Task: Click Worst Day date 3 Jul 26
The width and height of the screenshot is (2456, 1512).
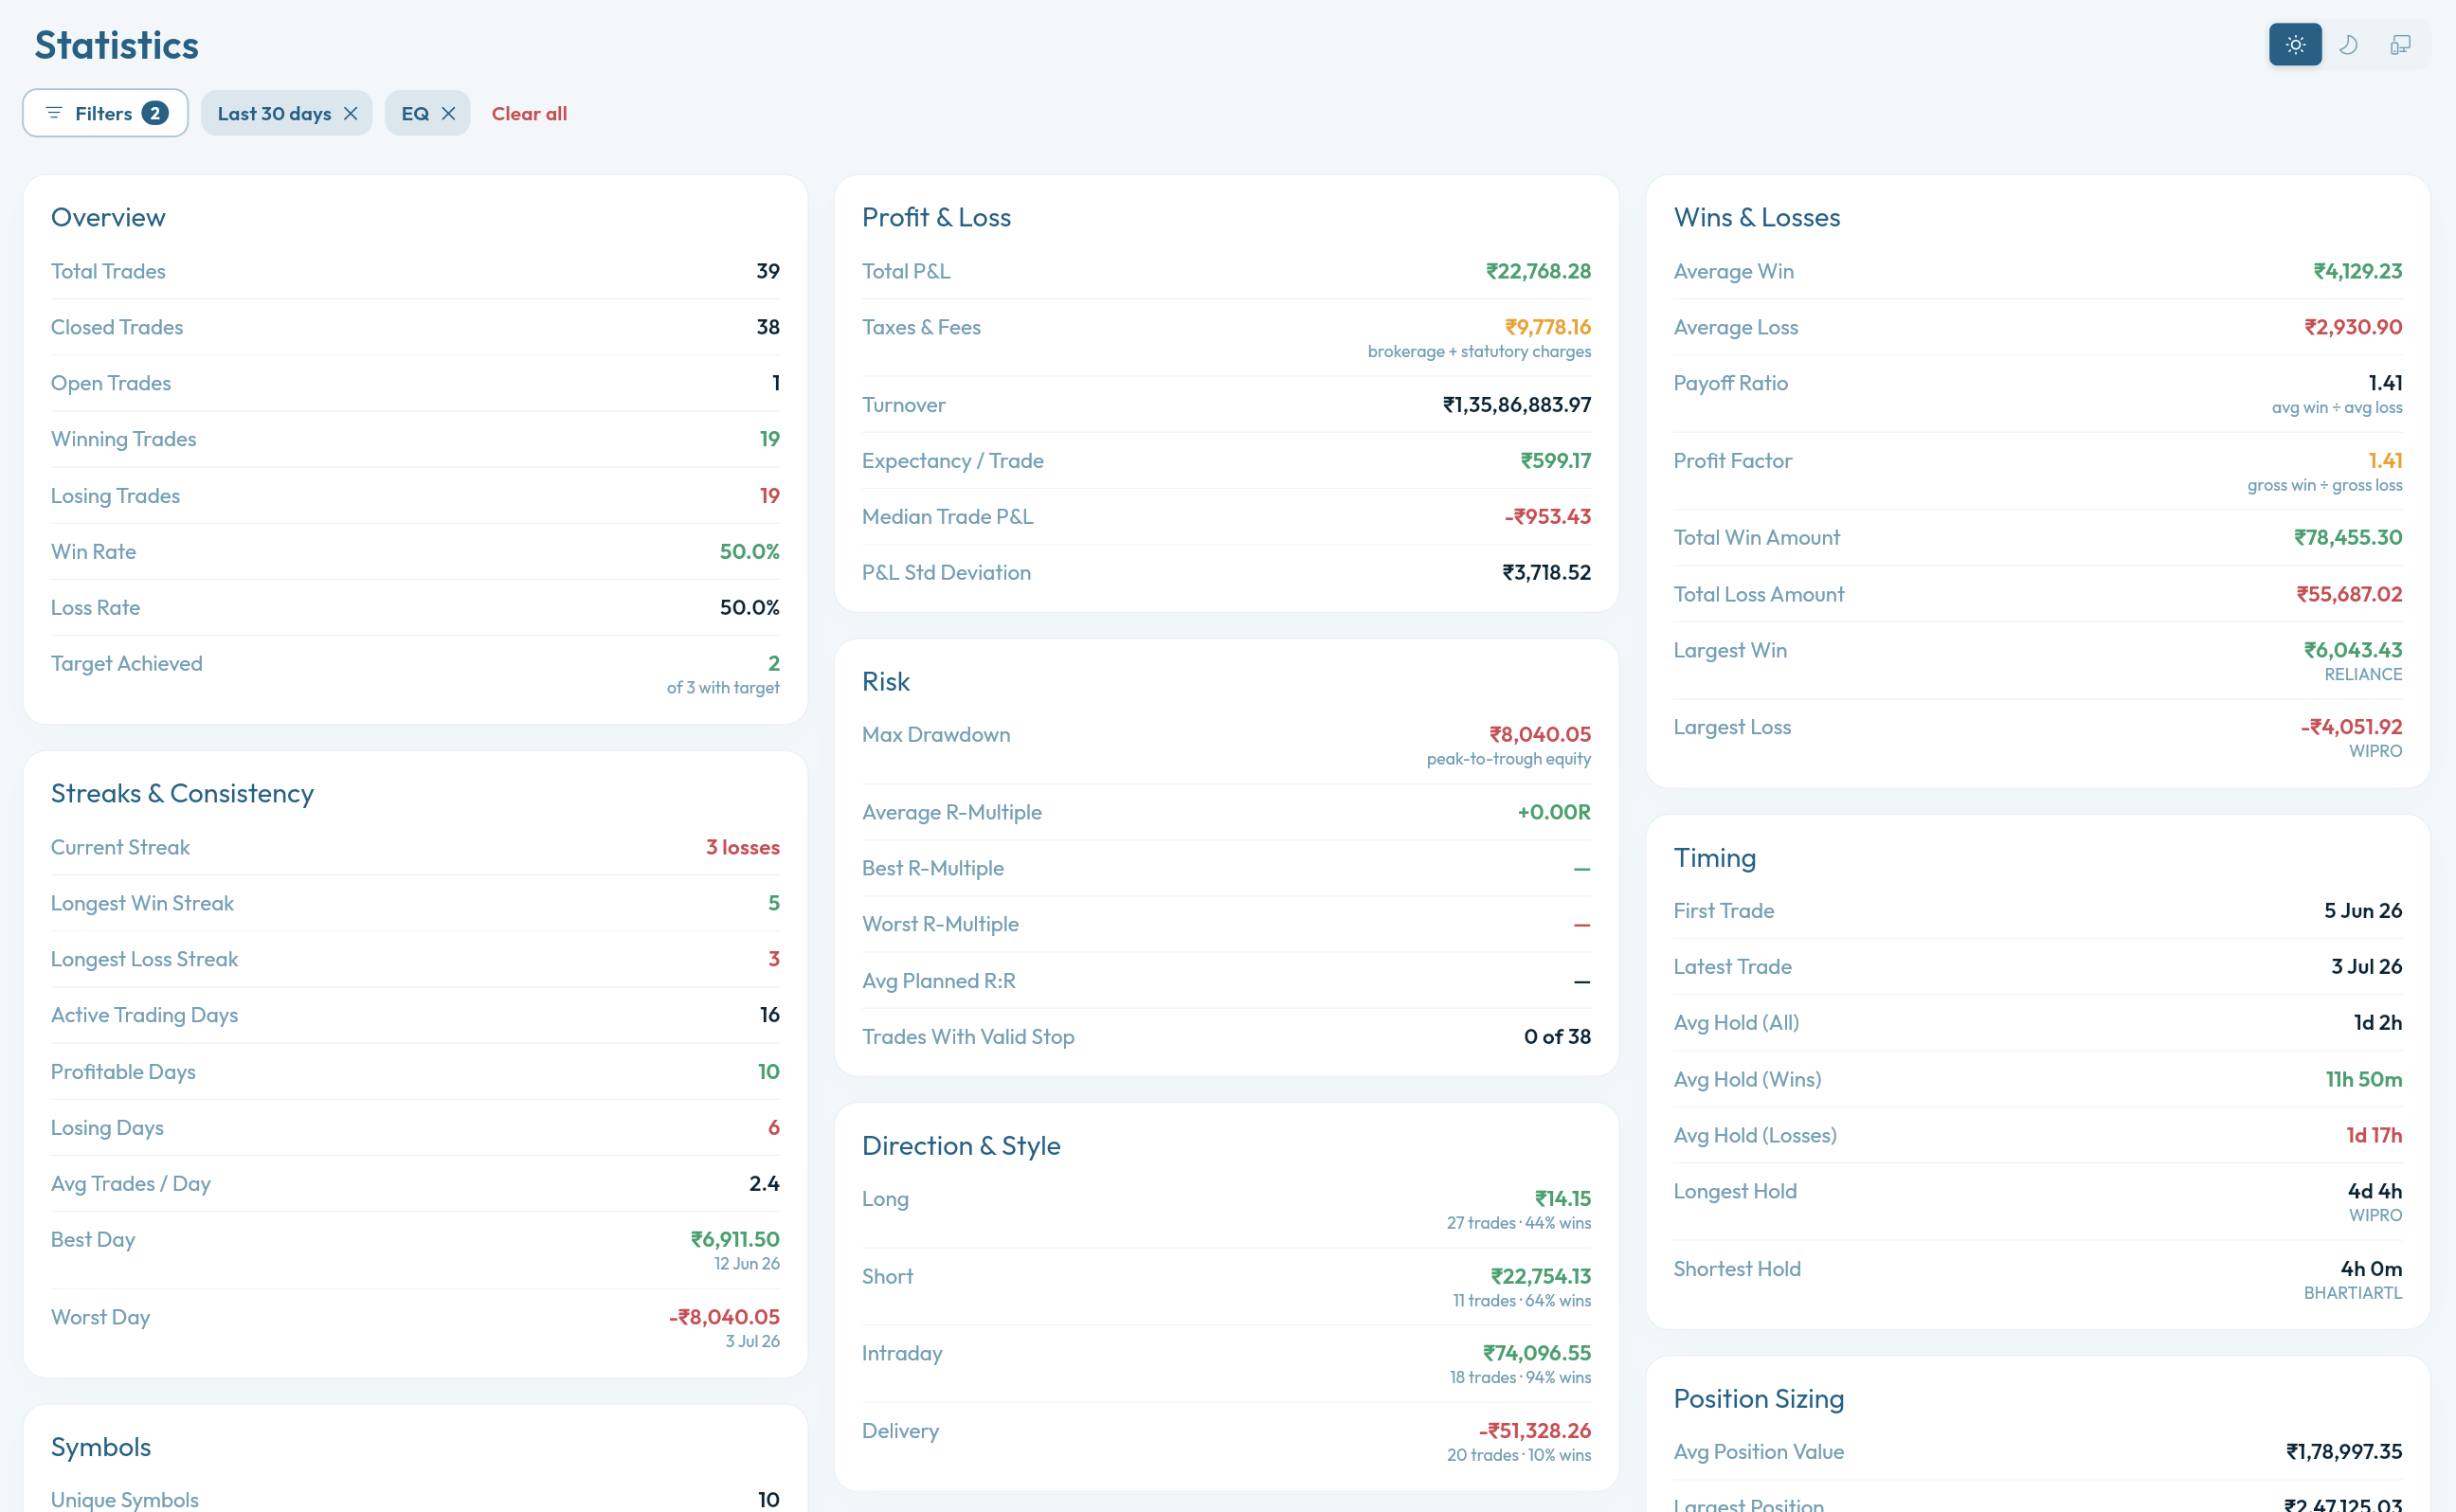Action: [x=753, y=1341]
